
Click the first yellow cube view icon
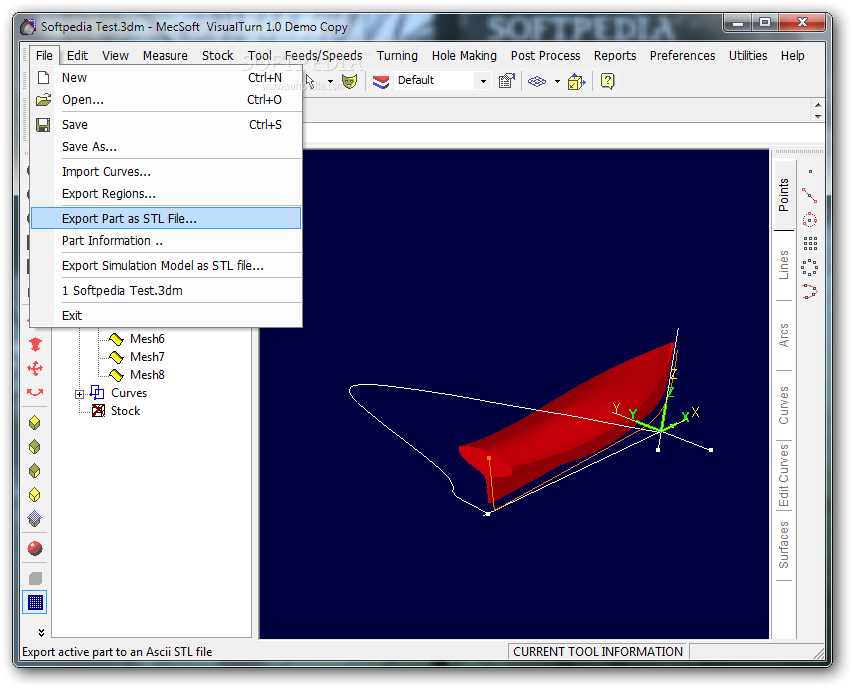click(x=35, y=423)
